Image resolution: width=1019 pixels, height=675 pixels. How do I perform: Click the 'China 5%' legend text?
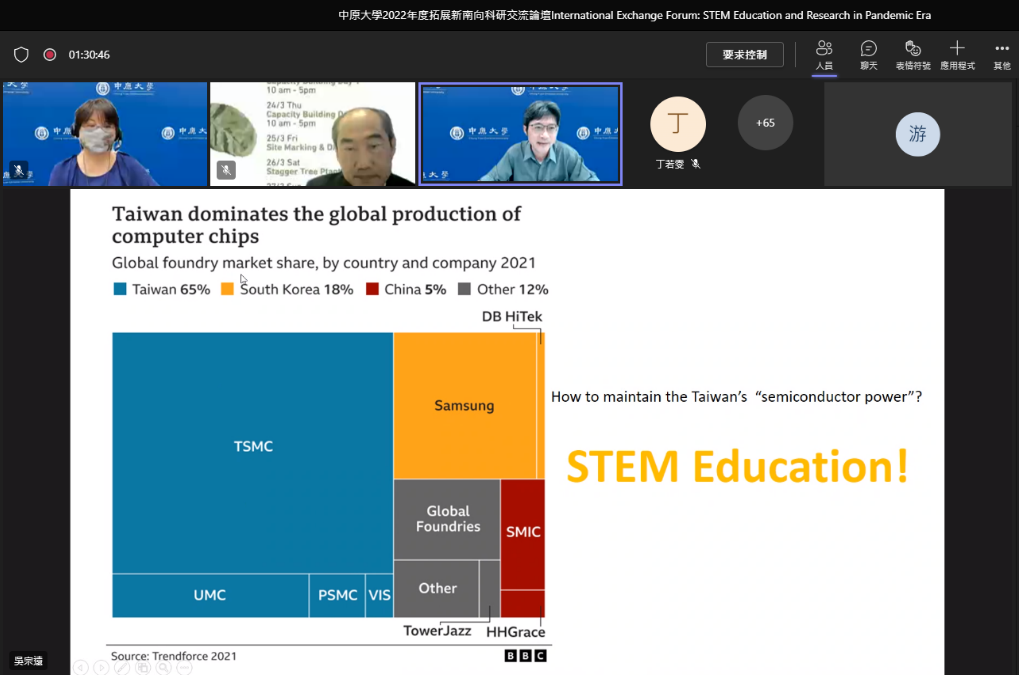(x=415, y=289)
